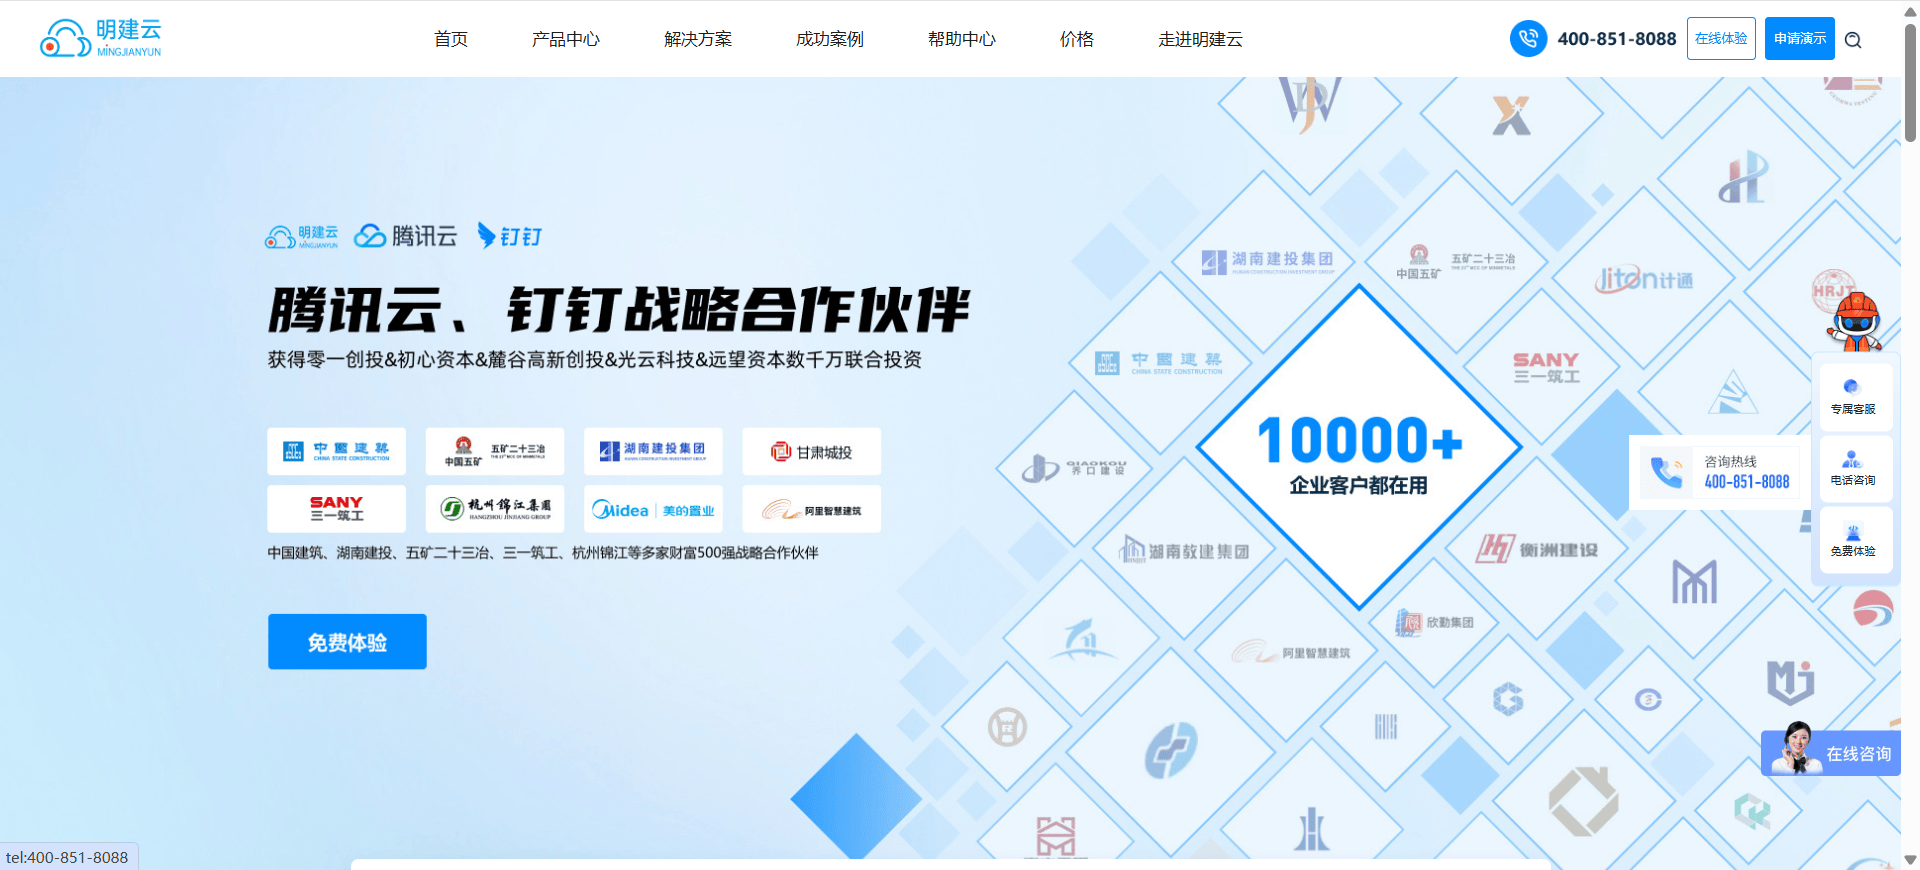
Task: Click the QIAOKOU 乔口建设 diamond tile
Action: [x=1075, y=467]
